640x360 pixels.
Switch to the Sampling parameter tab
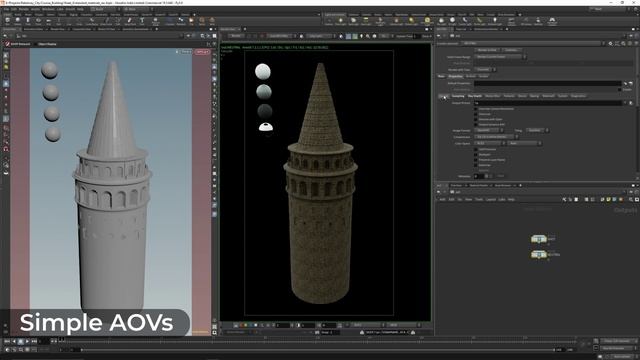458,96
